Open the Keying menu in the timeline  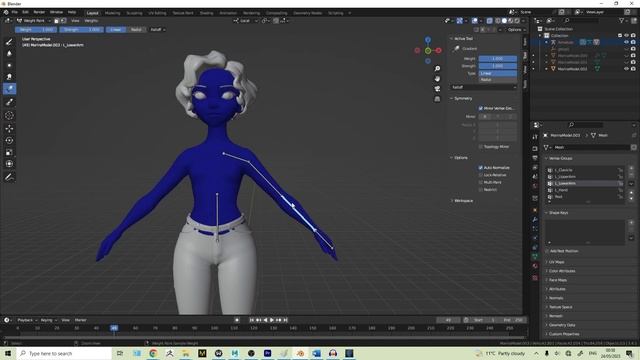(48, 320)
